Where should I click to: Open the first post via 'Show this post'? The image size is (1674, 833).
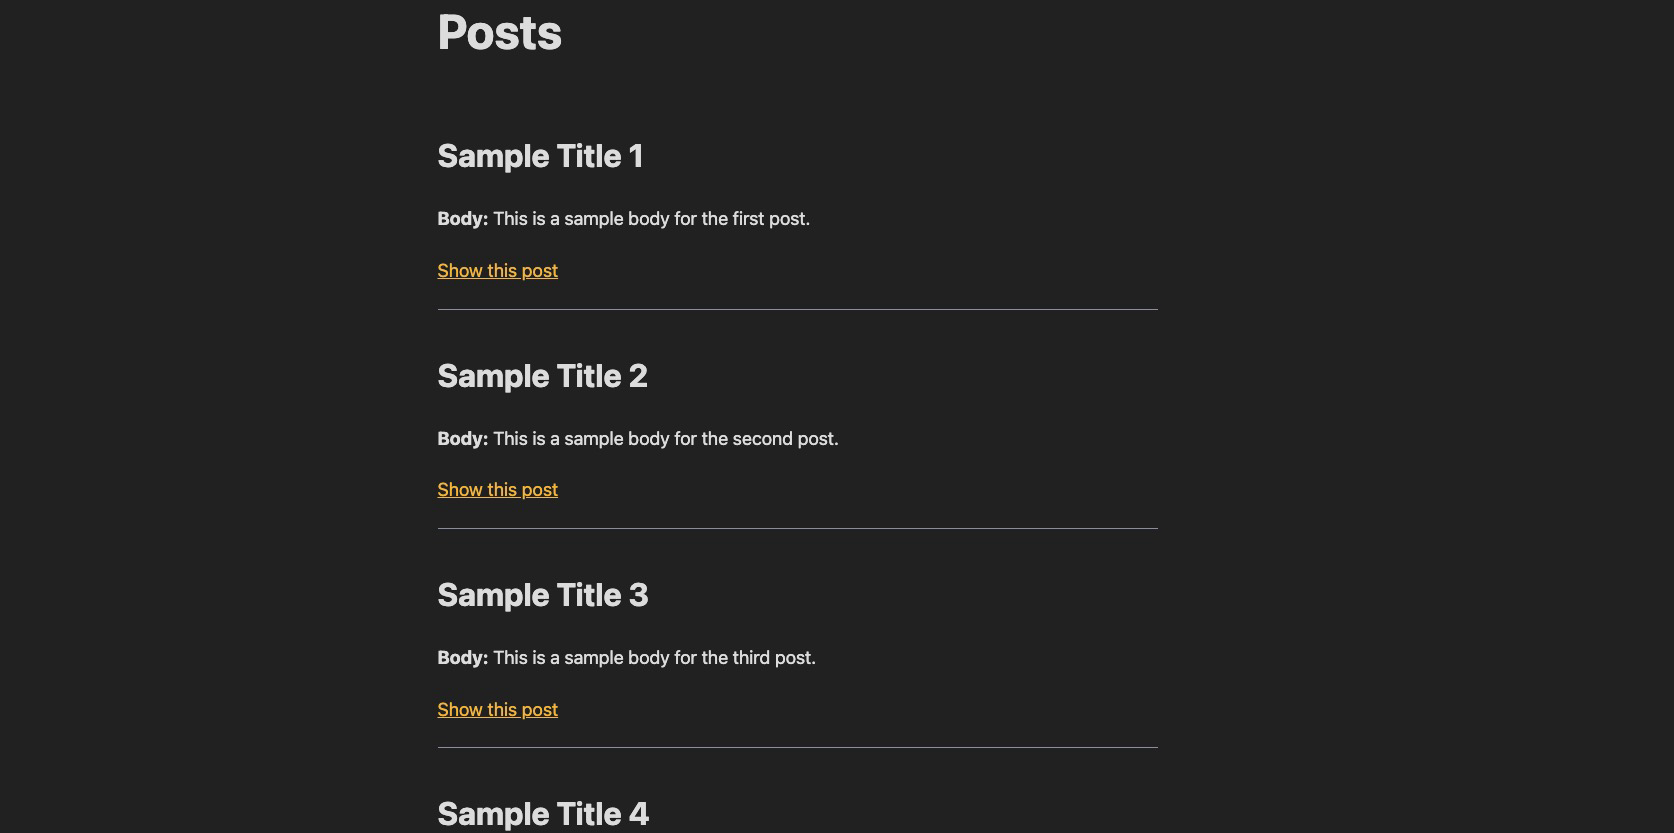click(x=497, y=270)
